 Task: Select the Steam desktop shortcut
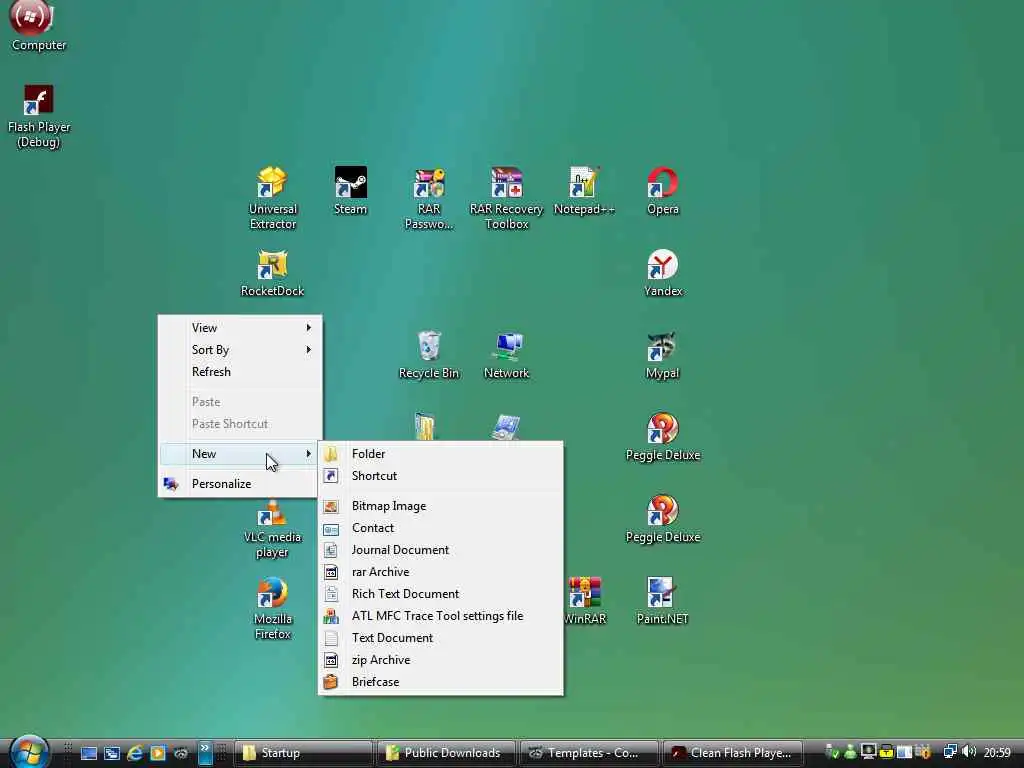point(351,191)
